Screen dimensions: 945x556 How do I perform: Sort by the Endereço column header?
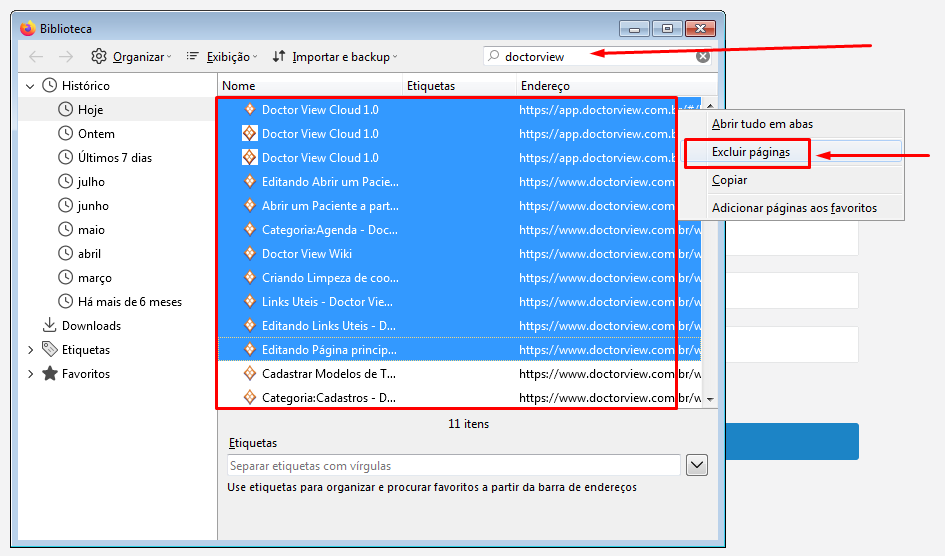click(545, 86)
